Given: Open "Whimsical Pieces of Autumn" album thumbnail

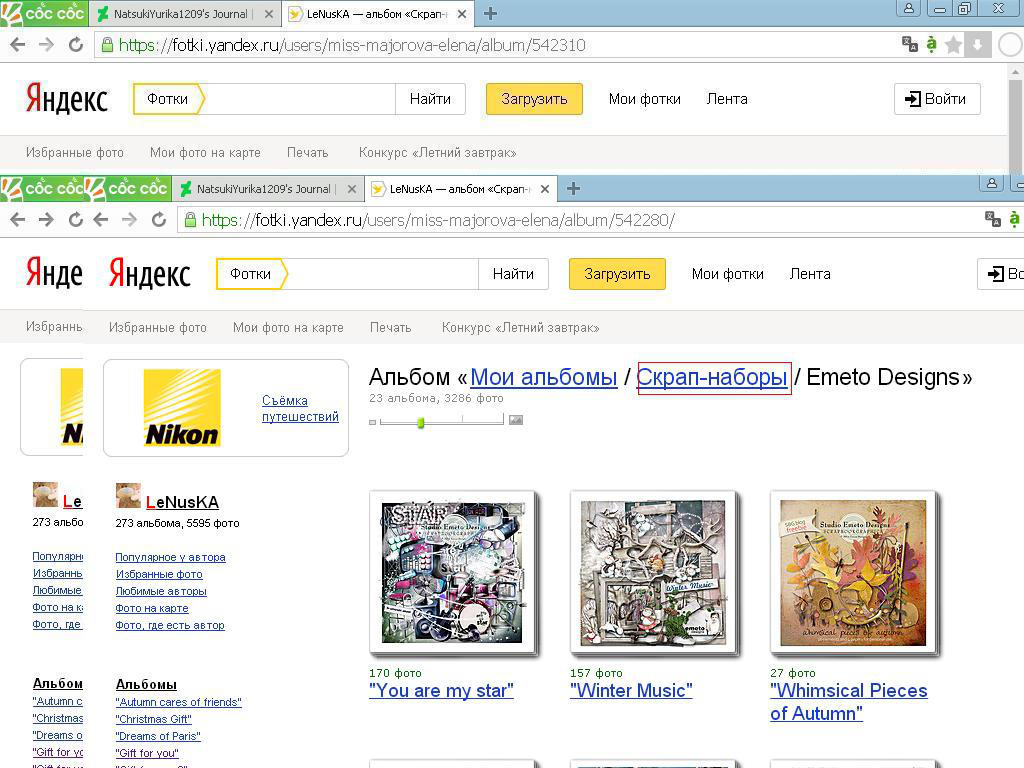Looking at the screenshot, I should [x=853, y=572].
